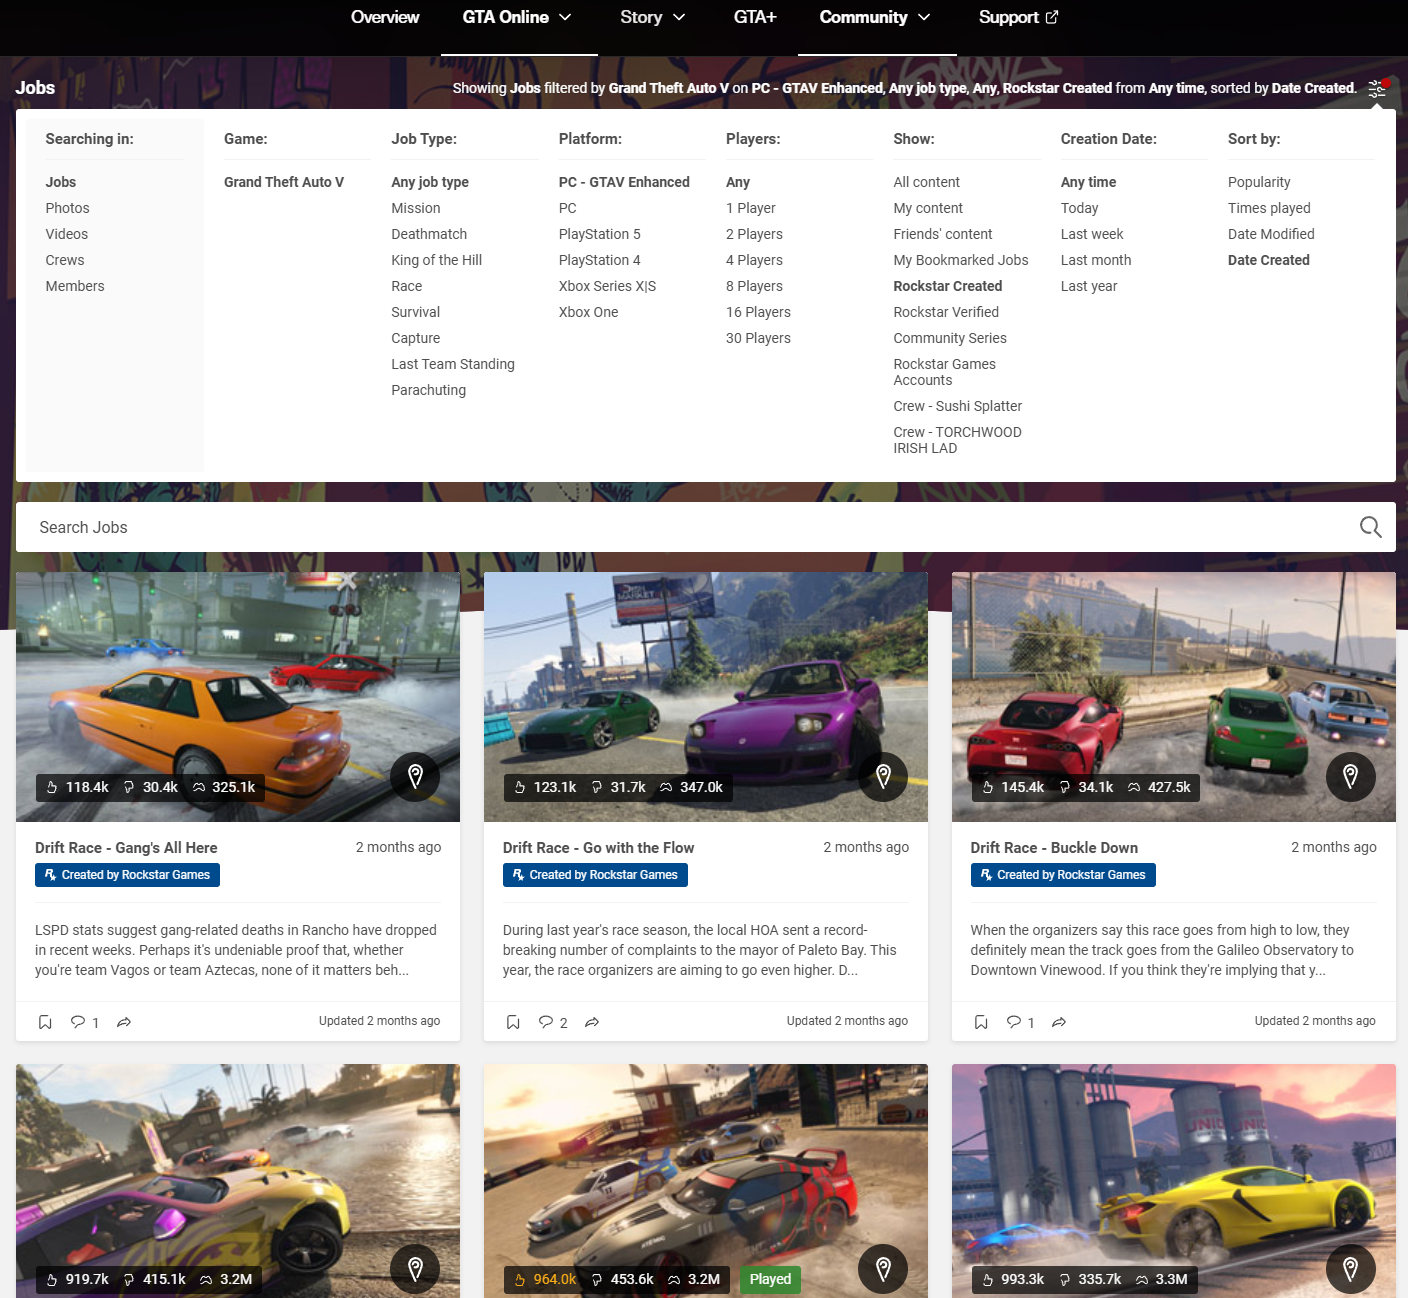
Task: Show map pin for Gang's All Here
Action: click(x=415, y=776)
